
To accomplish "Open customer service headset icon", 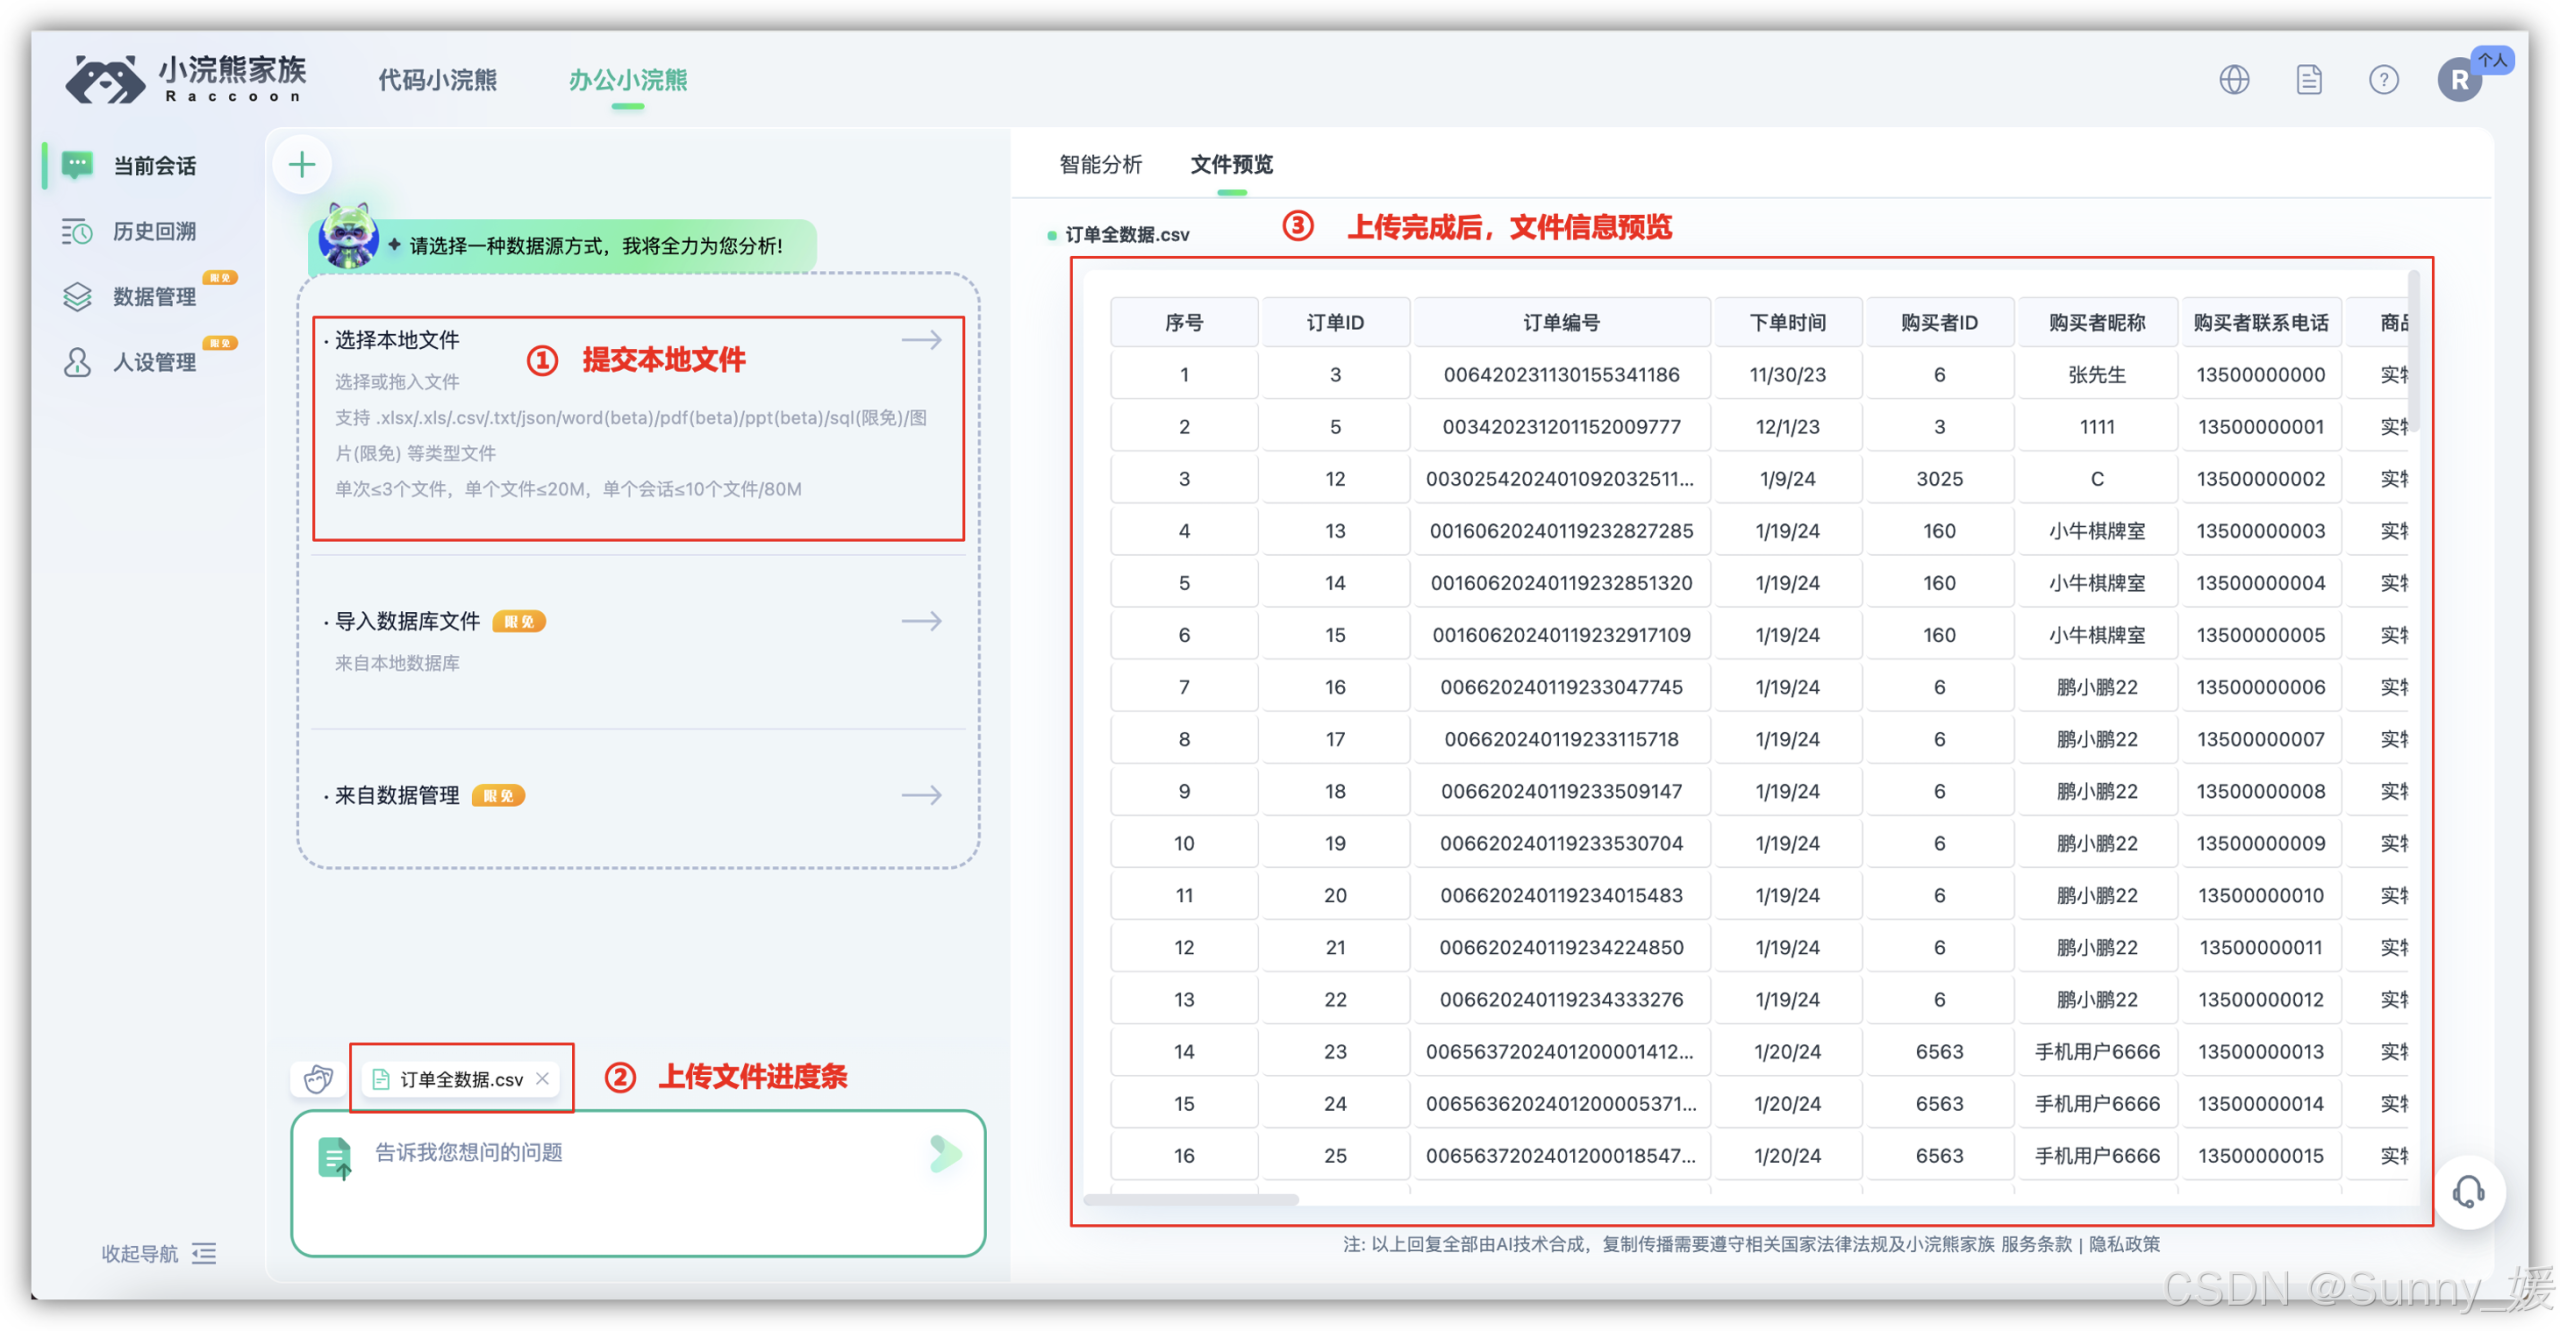I will (x=2468, y=1192).
